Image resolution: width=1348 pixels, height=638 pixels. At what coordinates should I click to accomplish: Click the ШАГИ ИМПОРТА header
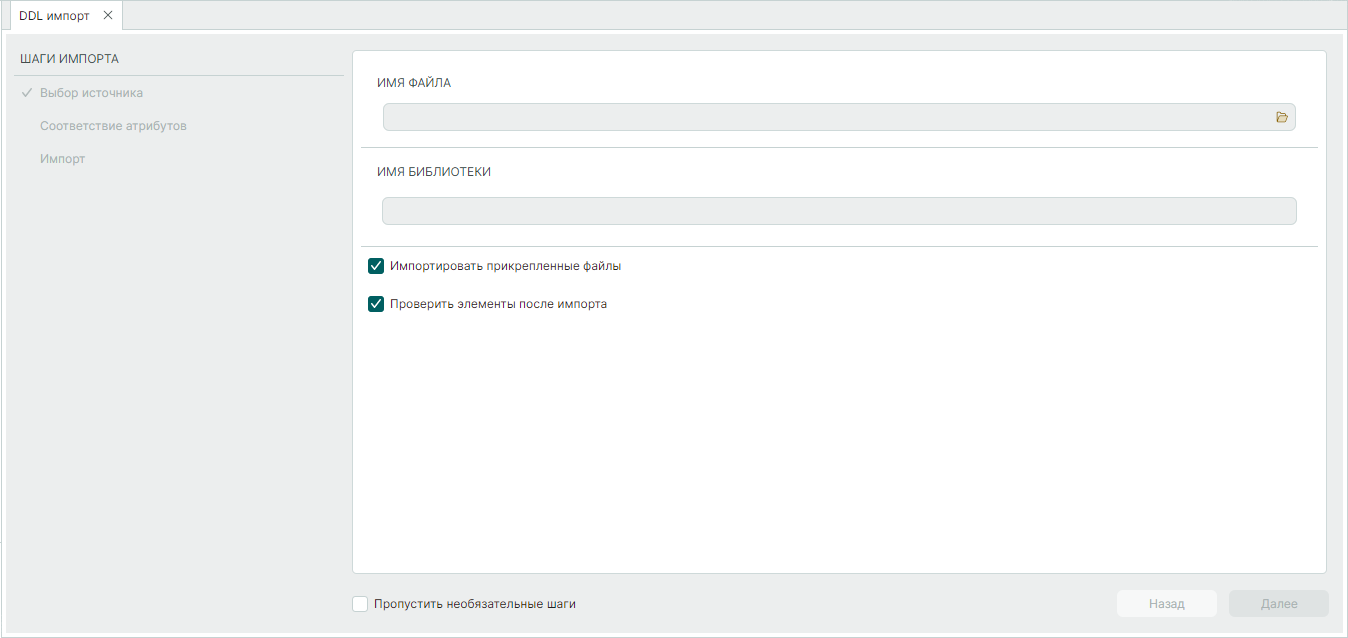click(69, 59)
